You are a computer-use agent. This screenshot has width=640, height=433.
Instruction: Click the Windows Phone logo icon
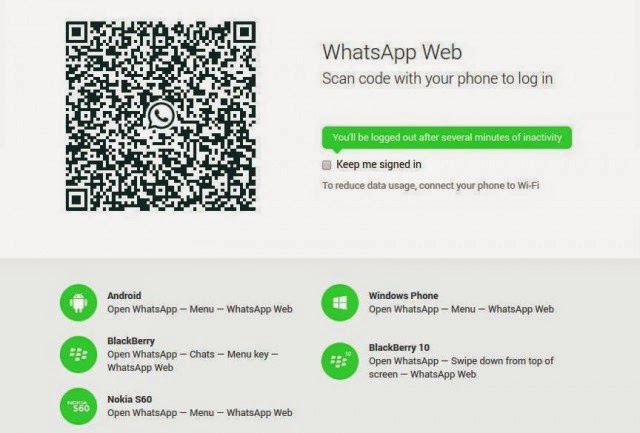tap(340, 302)
